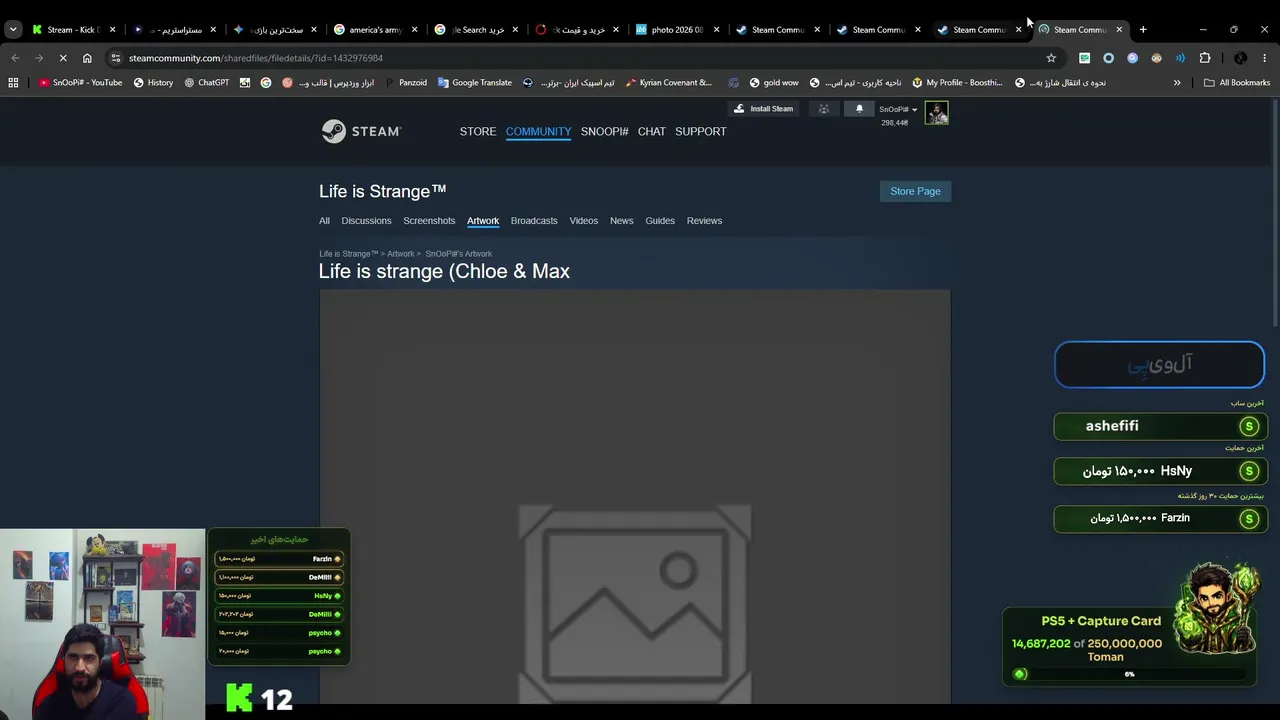Open the Google Translate bookmark

[x=474, y=83]
